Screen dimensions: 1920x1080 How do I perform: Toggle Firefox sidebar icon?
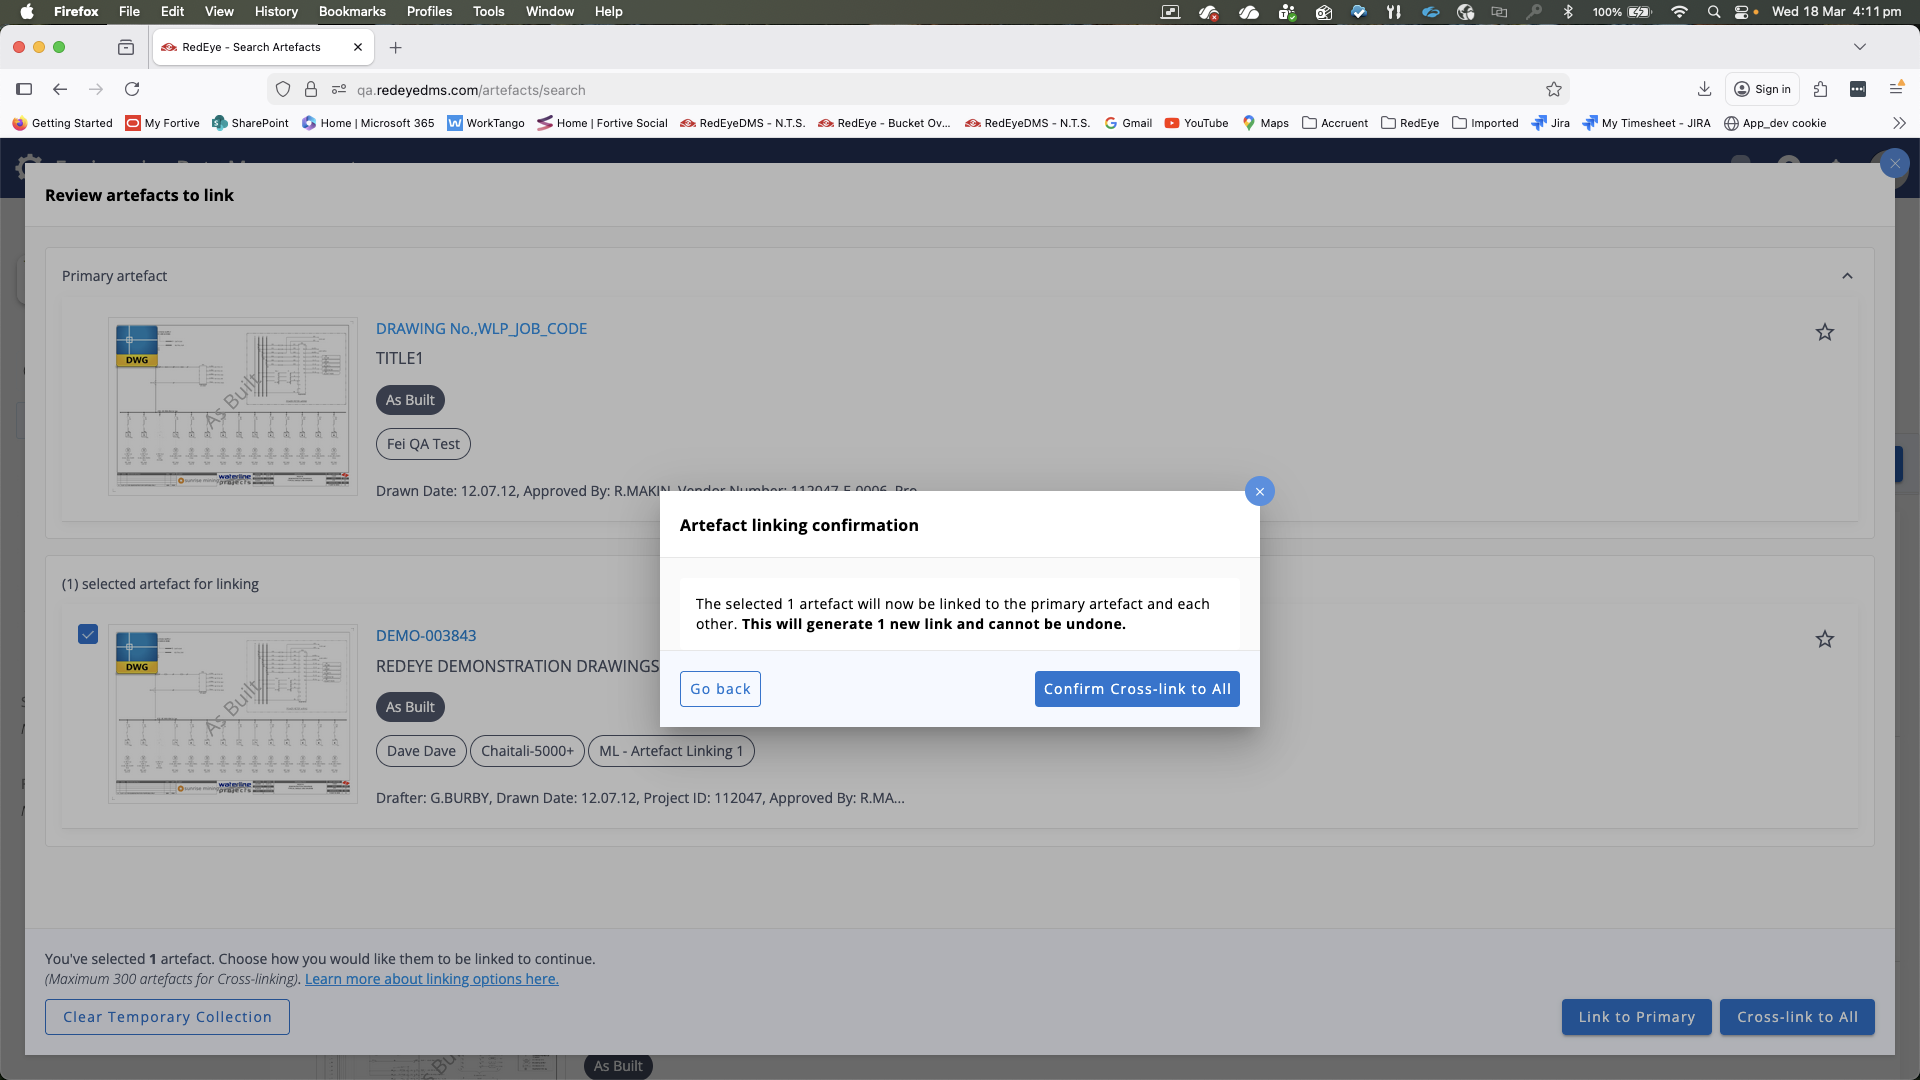click(x=24, y=89)
